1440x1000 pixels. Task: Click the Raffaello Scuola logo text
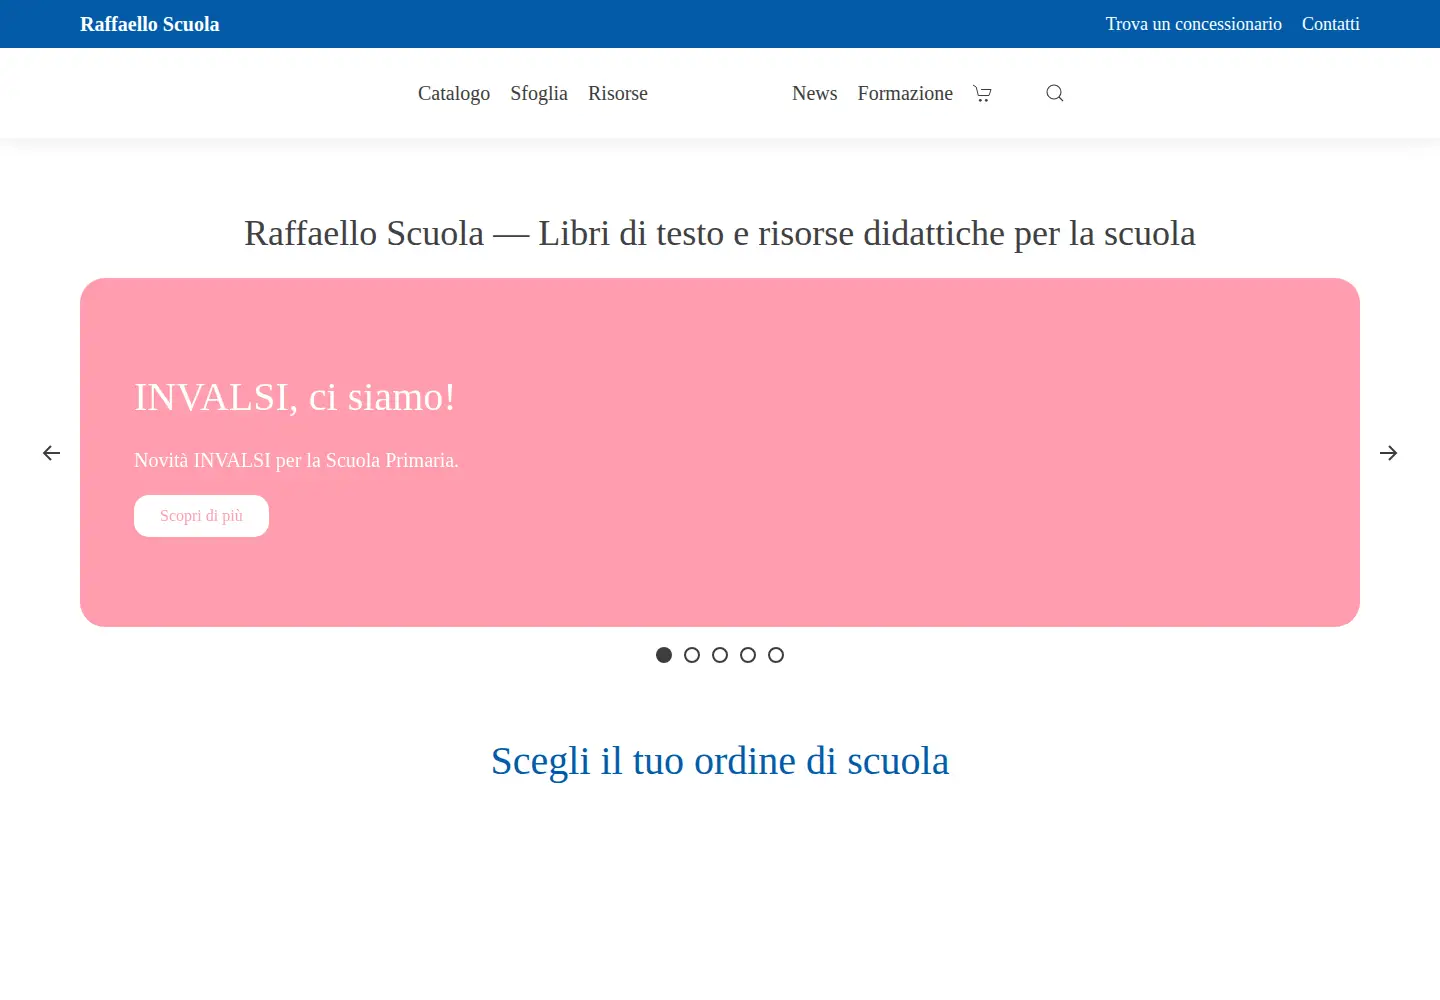pos(150,24)
